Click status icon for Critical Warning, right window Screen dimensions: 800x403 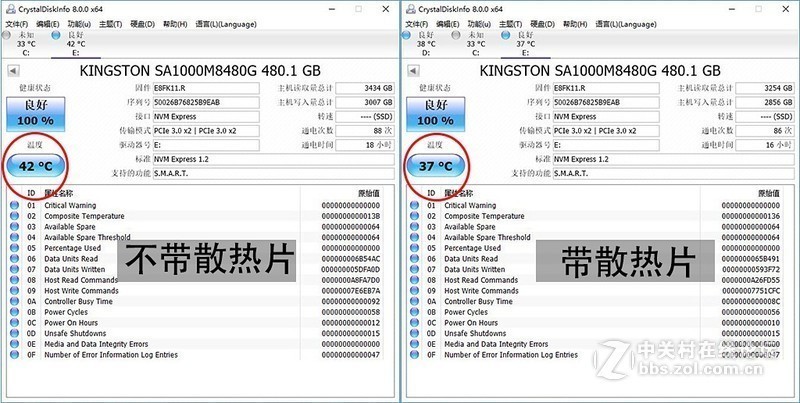(414, 205)
